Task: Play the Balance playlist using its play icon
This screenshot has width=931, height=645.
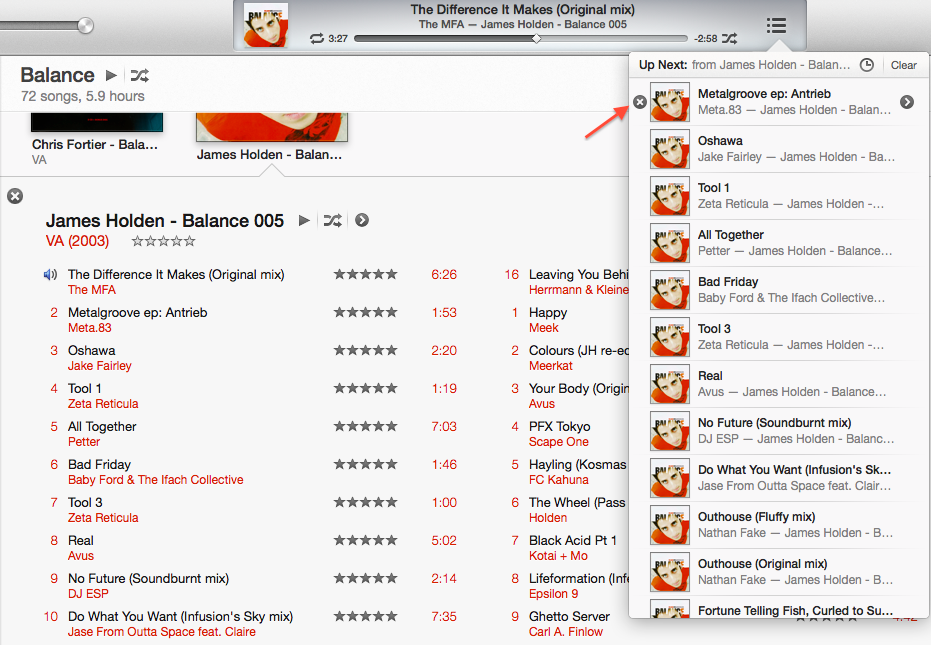Action: pos(111,75)
